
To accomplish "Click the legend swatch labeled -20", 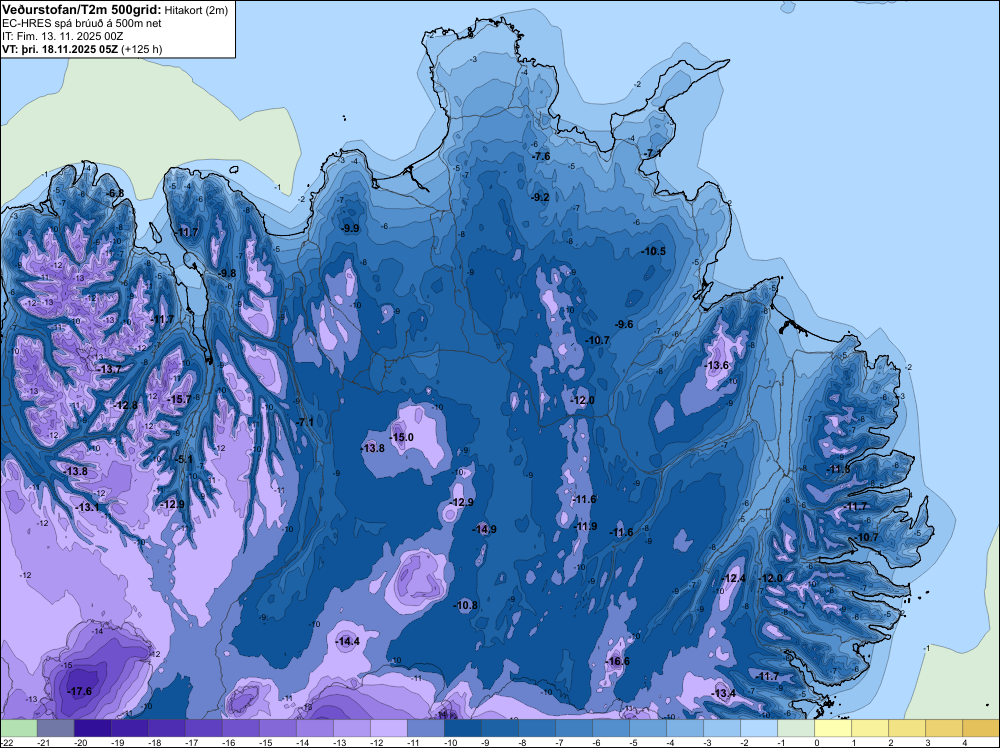I will click(x=92, y=728).
